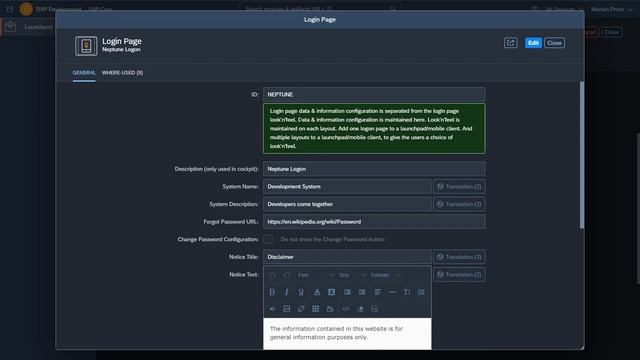This screenshot has width=640, height=360.
Task: Click the Login Page phone icon
Action: point(86,46)
